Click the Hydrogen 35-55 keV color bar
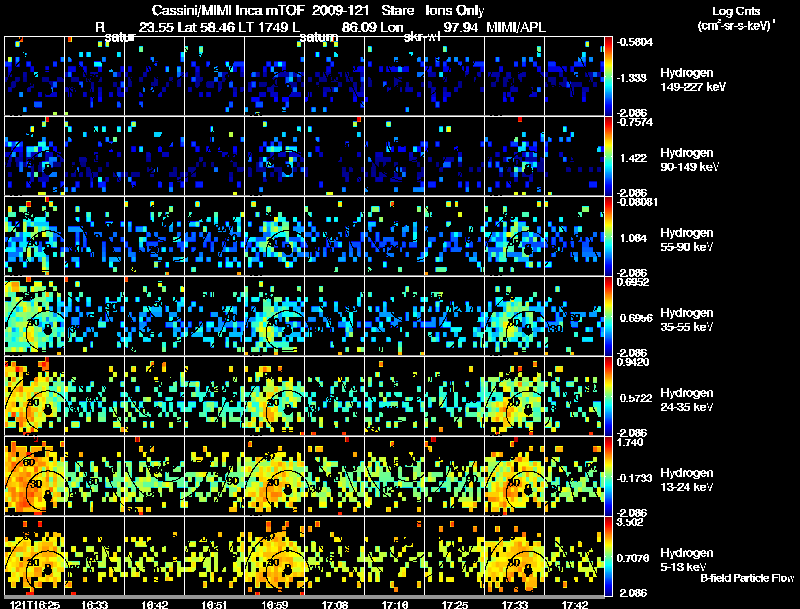800x609 pixels. click(x=608, y=316)
